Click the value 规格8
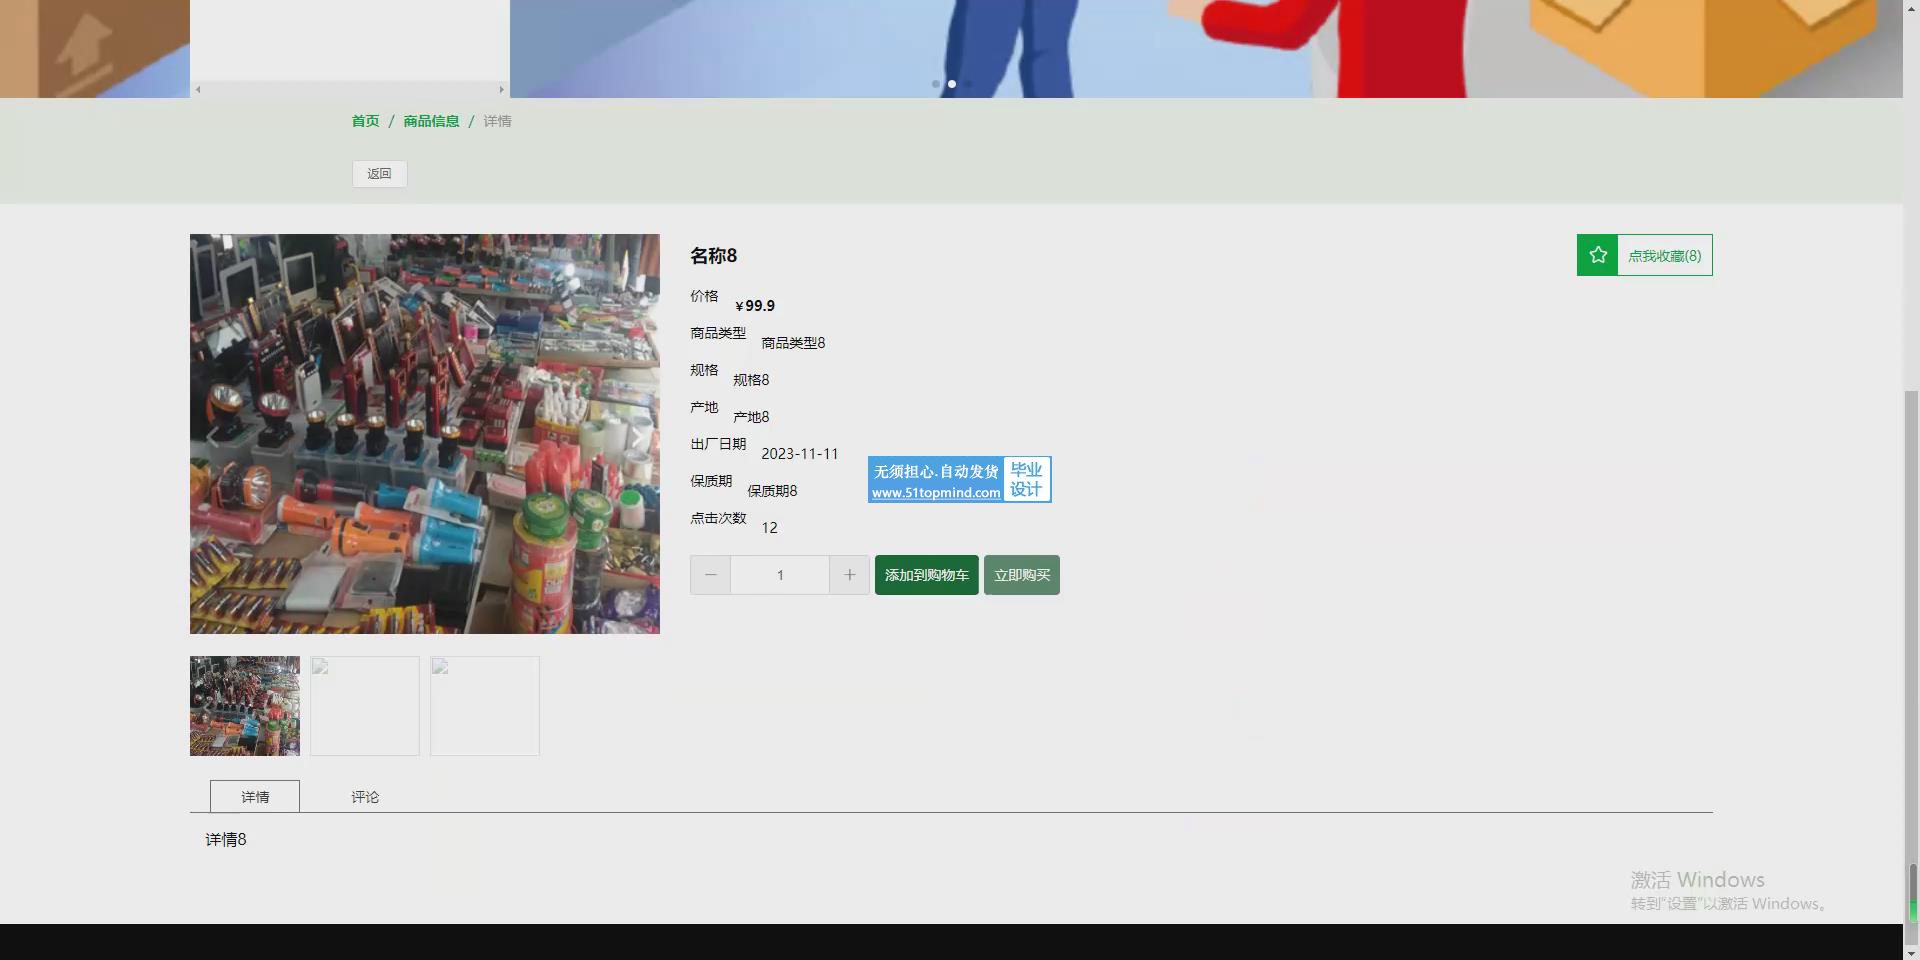 (x=751, y=380)
